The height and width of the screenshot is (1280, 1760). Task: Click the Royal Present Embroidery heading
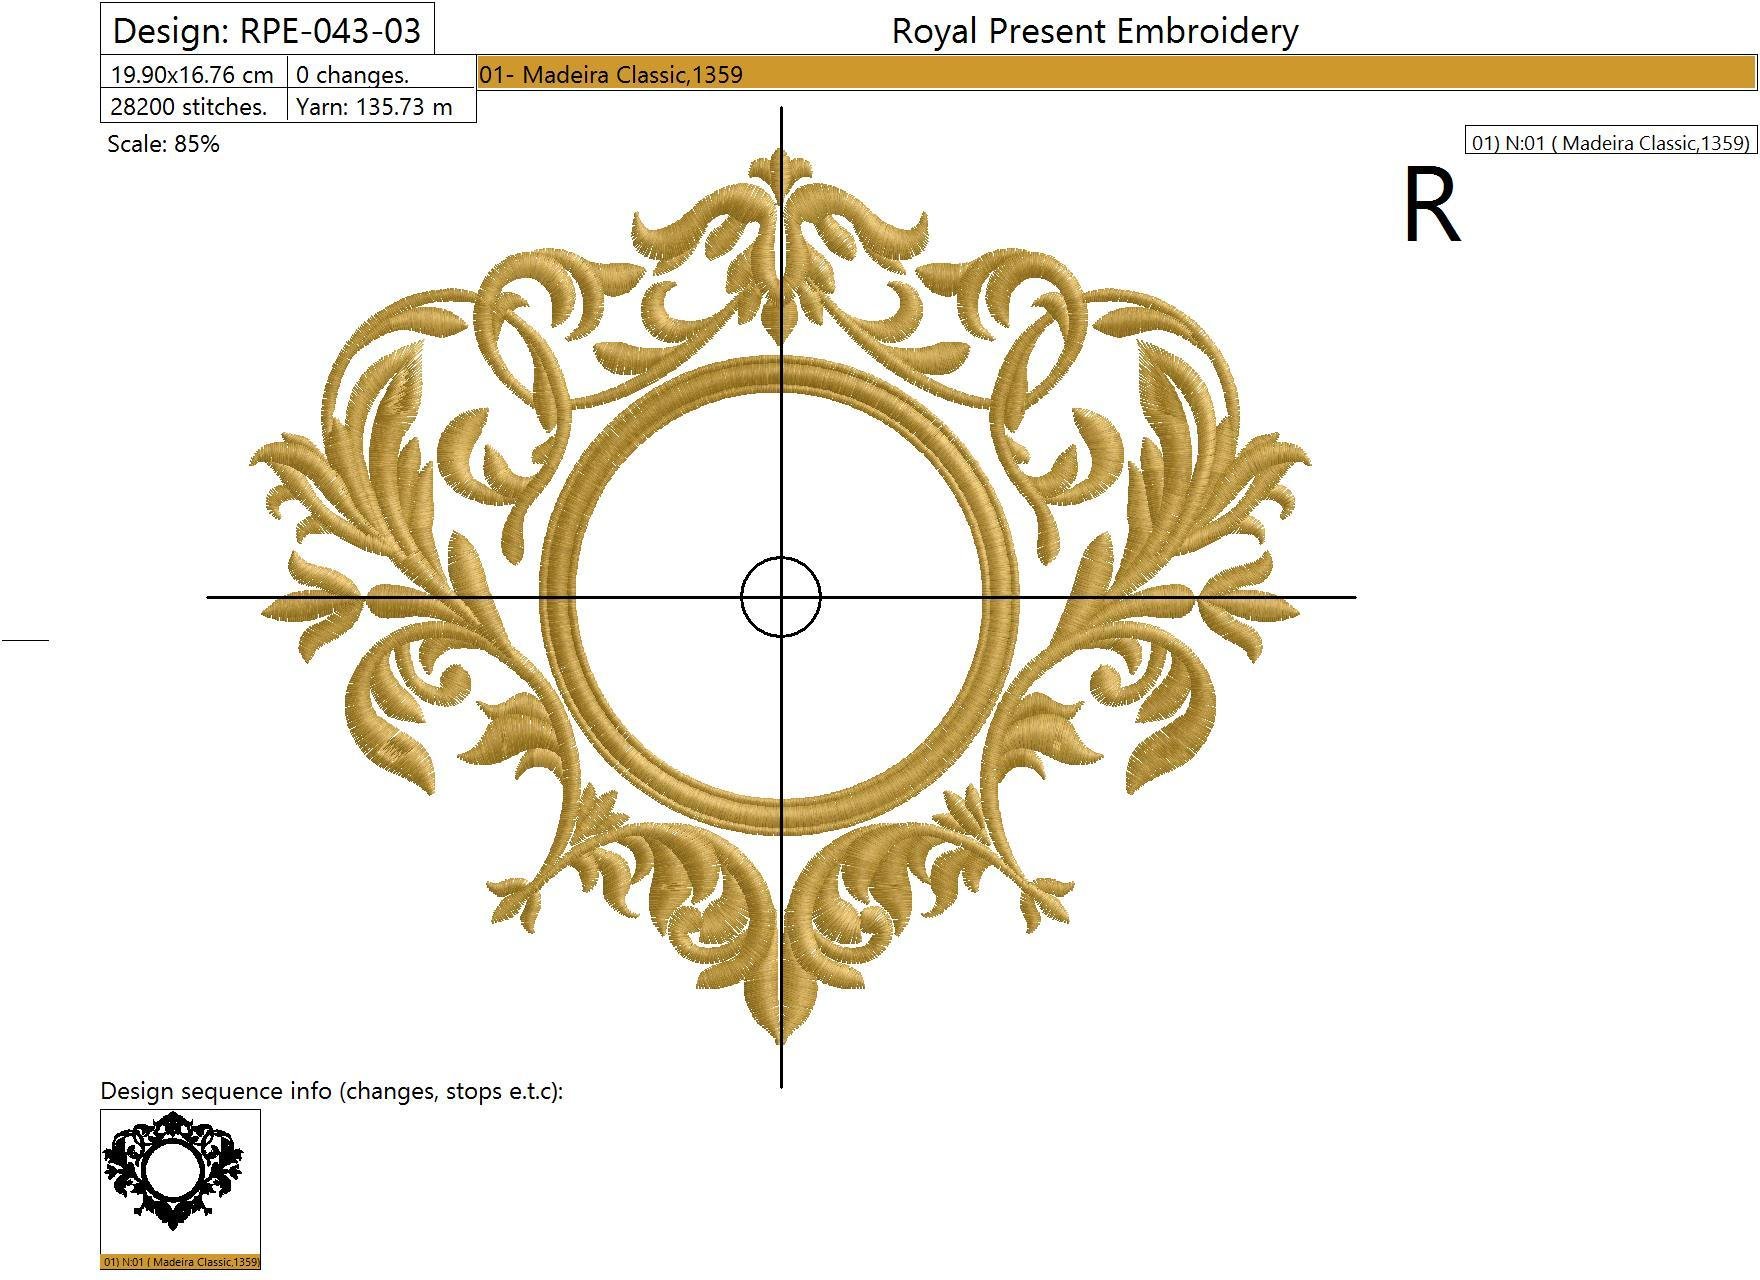pyautogui.click(x=1094, y=31)
